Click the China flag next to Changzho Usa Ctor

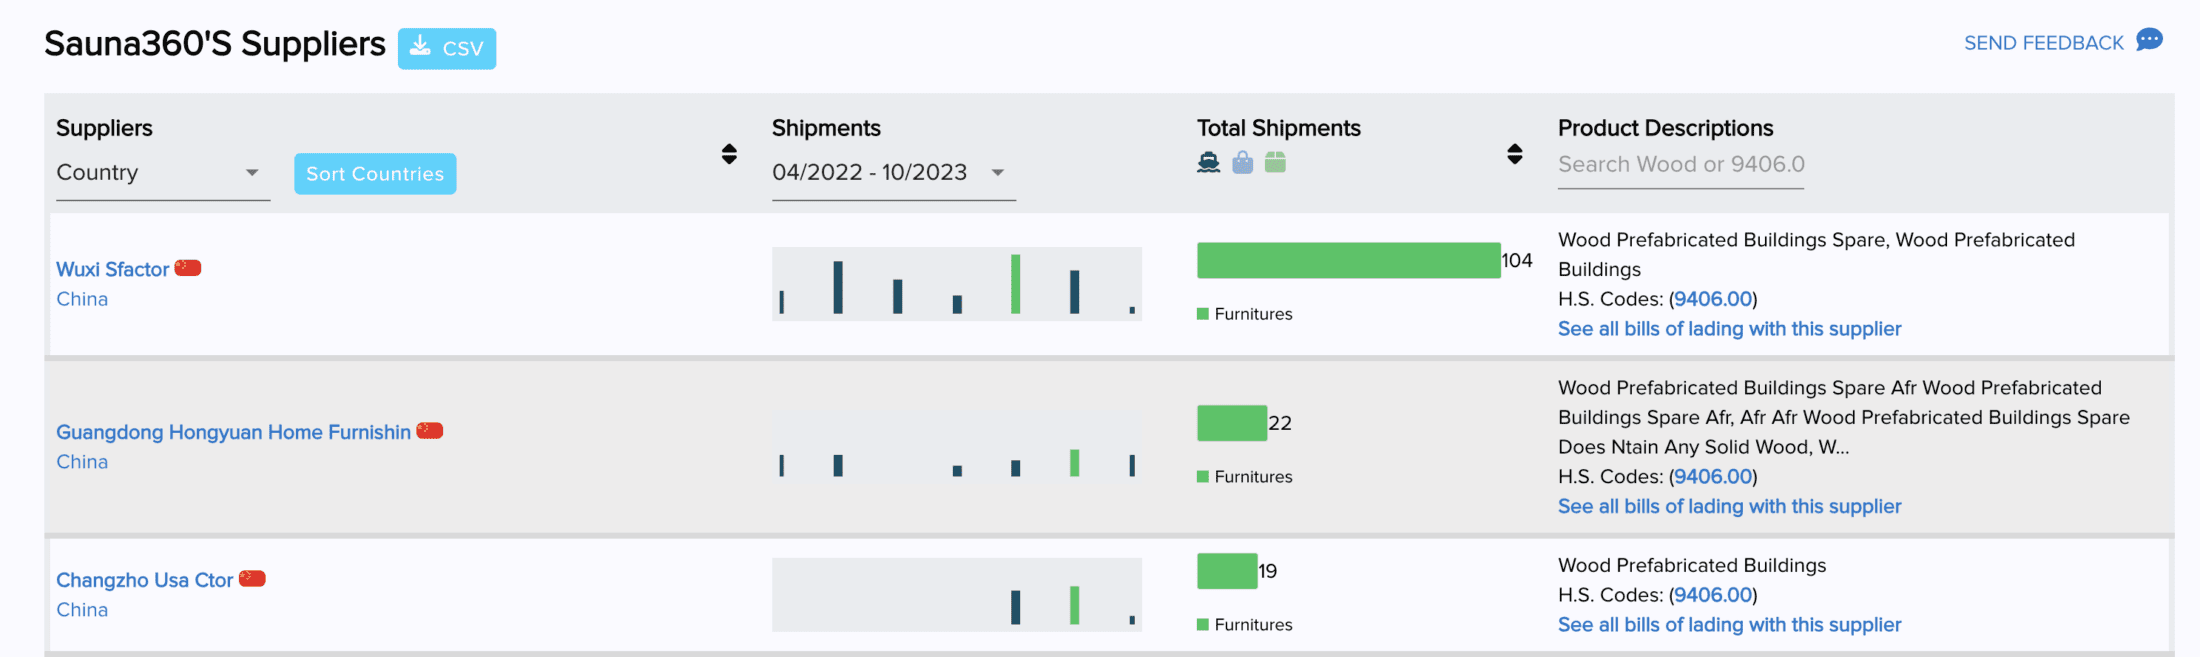coord(252,579)
